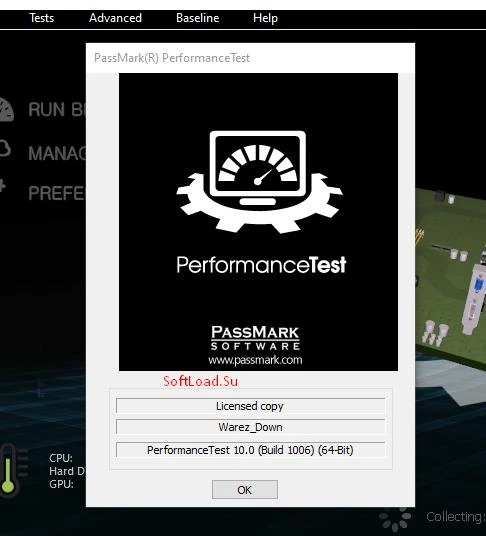Screen dimensions: 486x536
Task: Click OK in the About dialog
Action: pyautogui.click(x=245, y=490)
